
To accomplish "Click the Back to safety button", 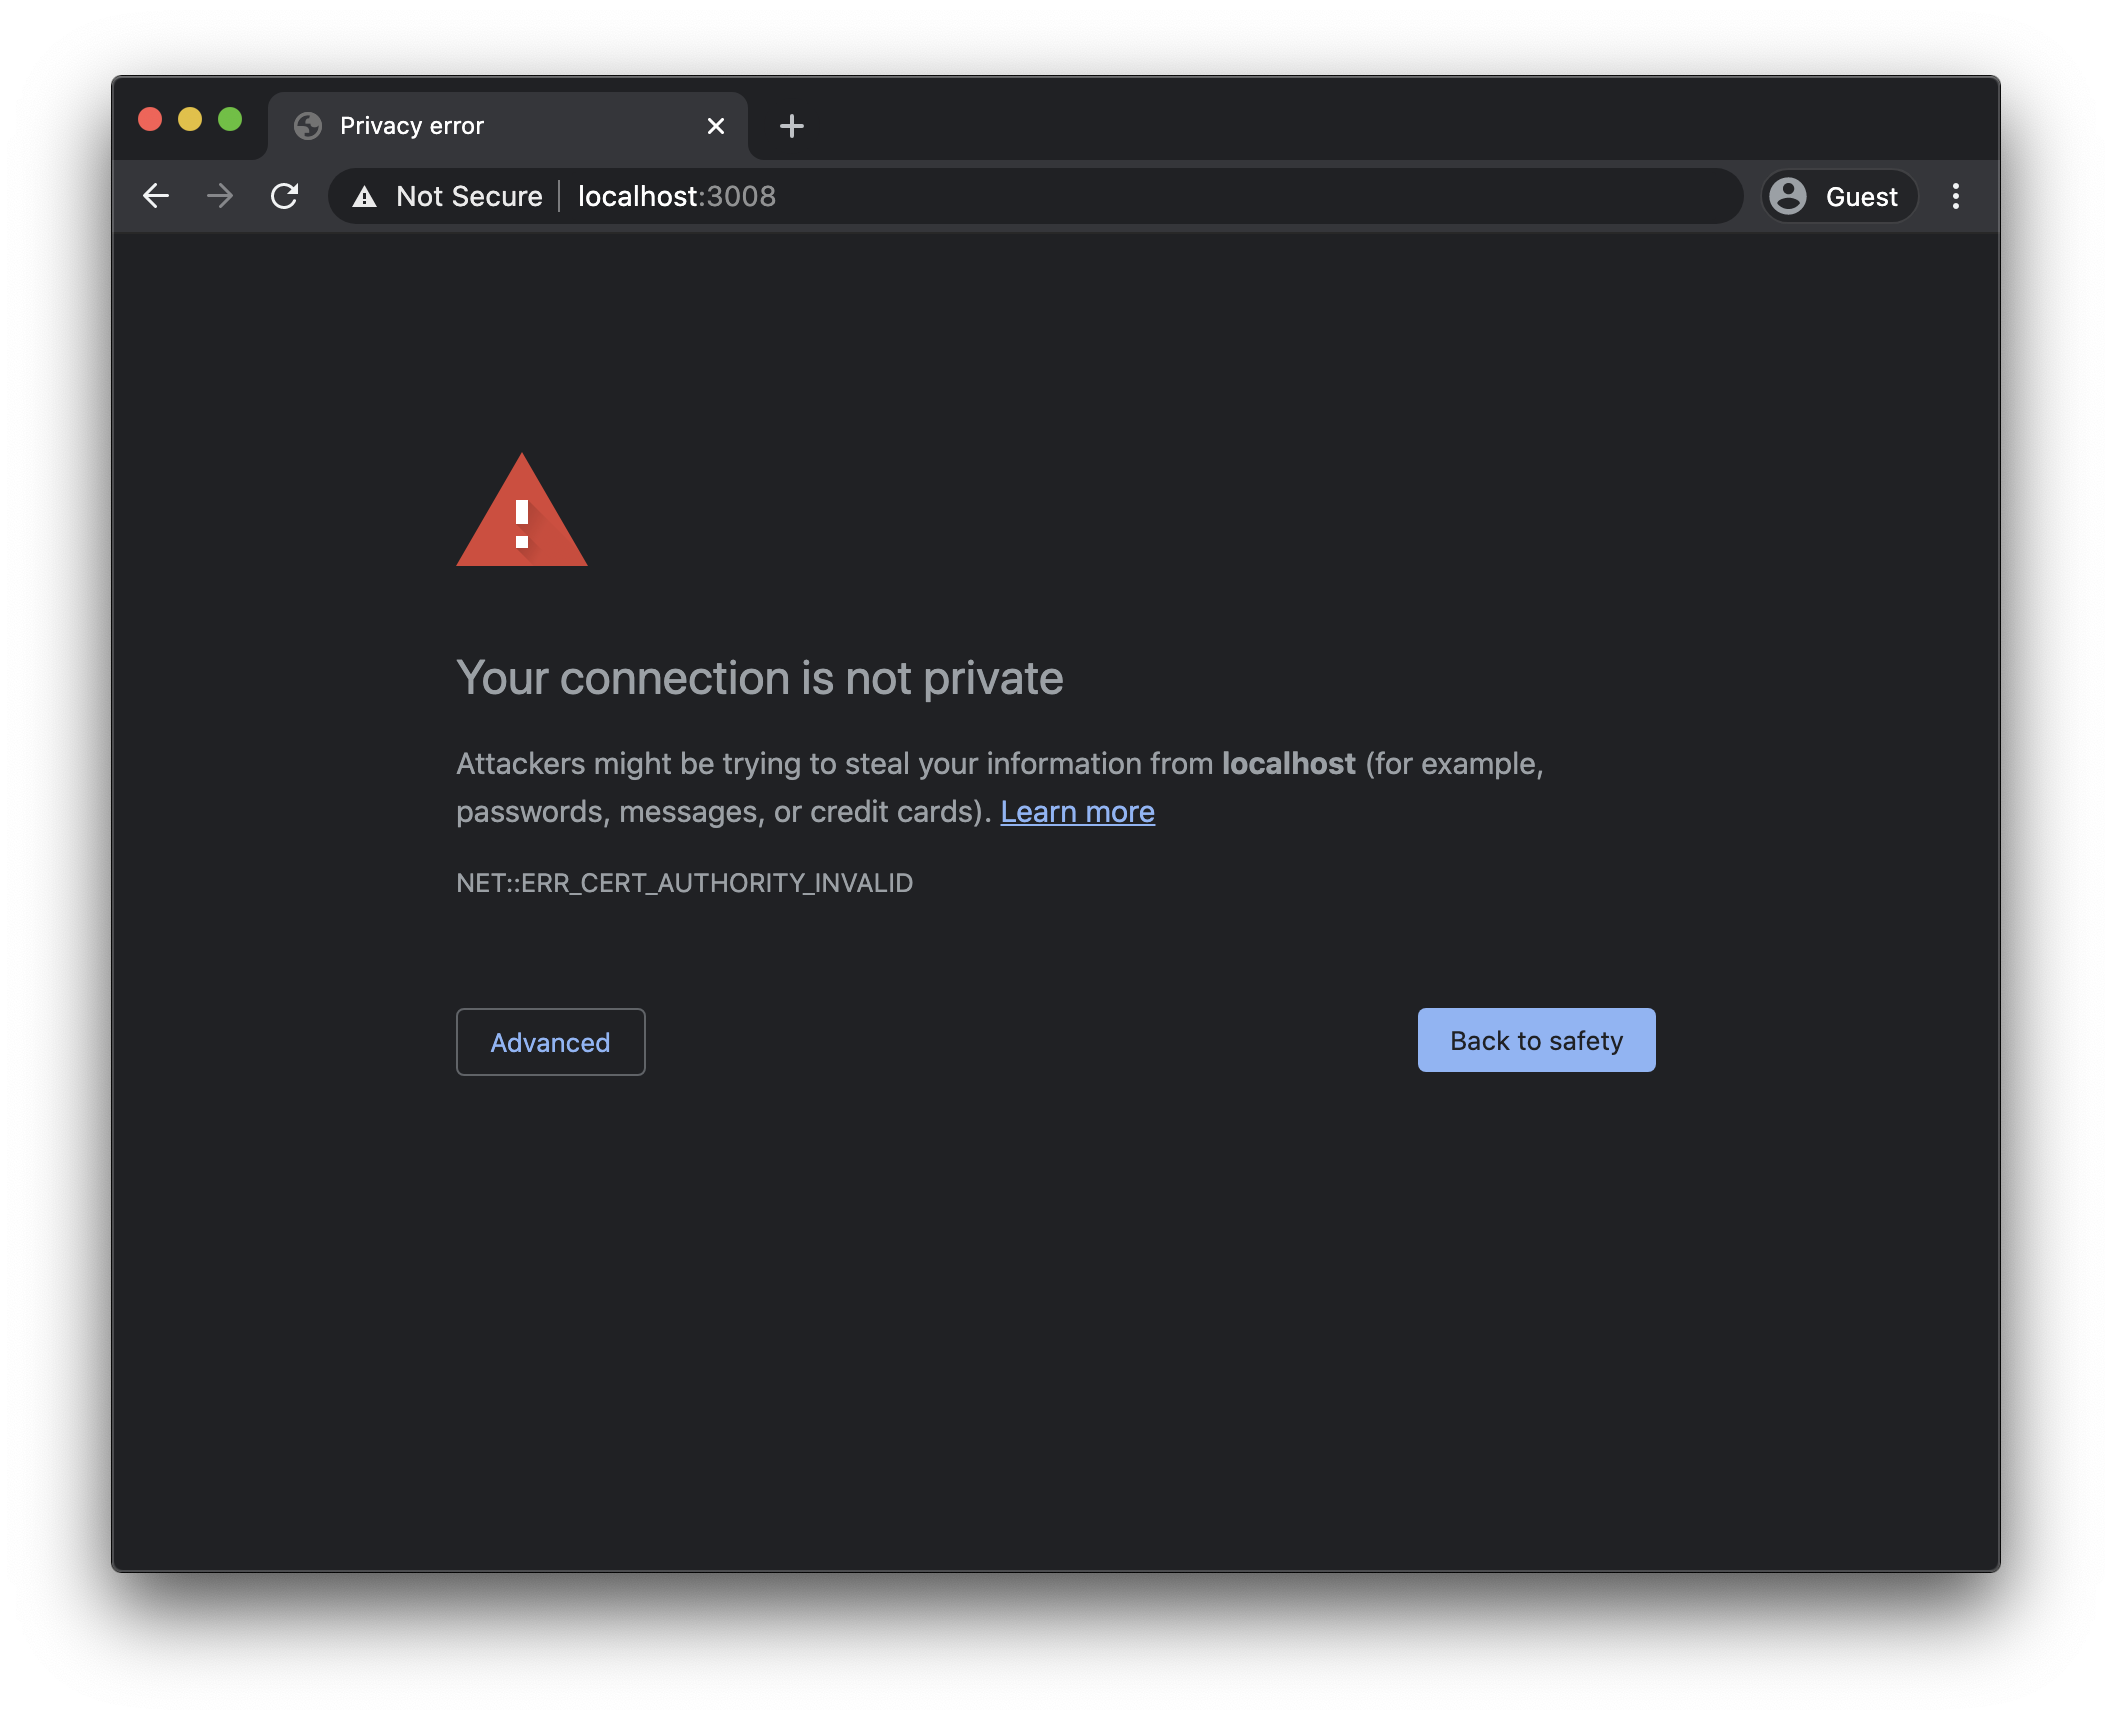I will point(1536,1040).
